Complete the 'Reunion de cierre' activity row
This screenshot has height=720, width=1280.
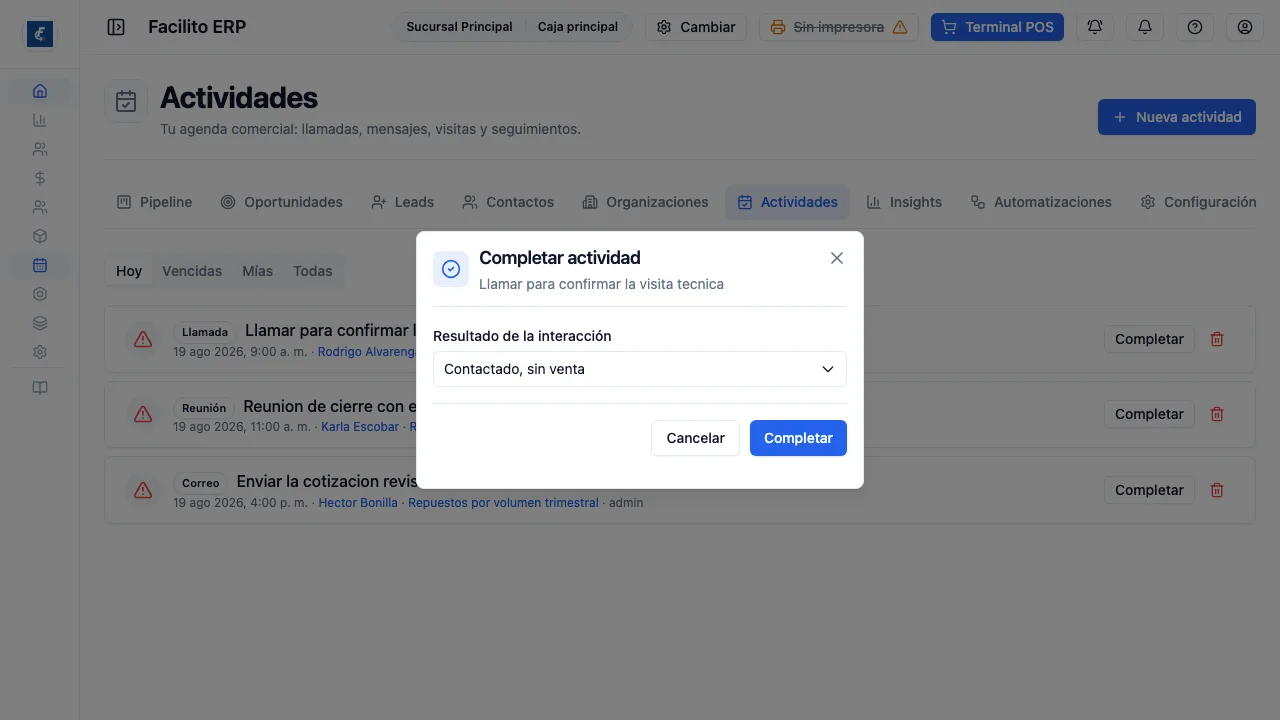coord(1149,414)
